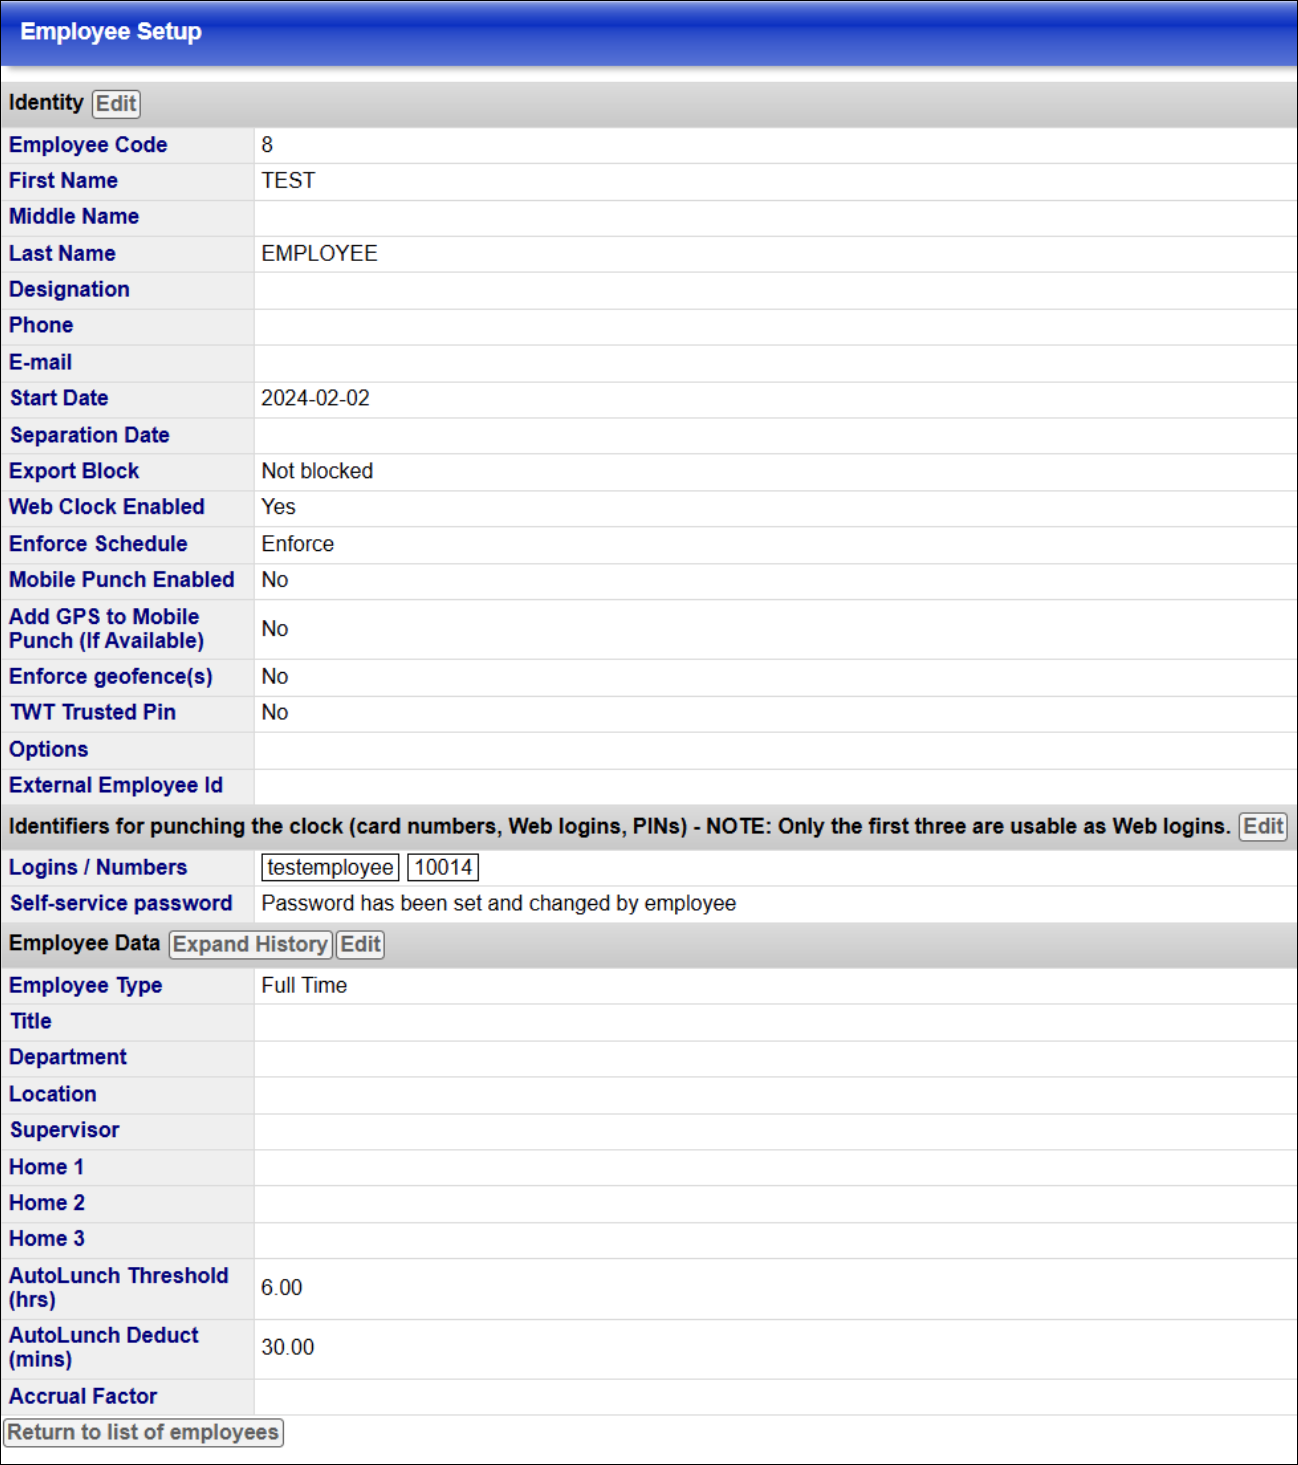
Task: Click the External Employee Id label
Action: (115, 786)
